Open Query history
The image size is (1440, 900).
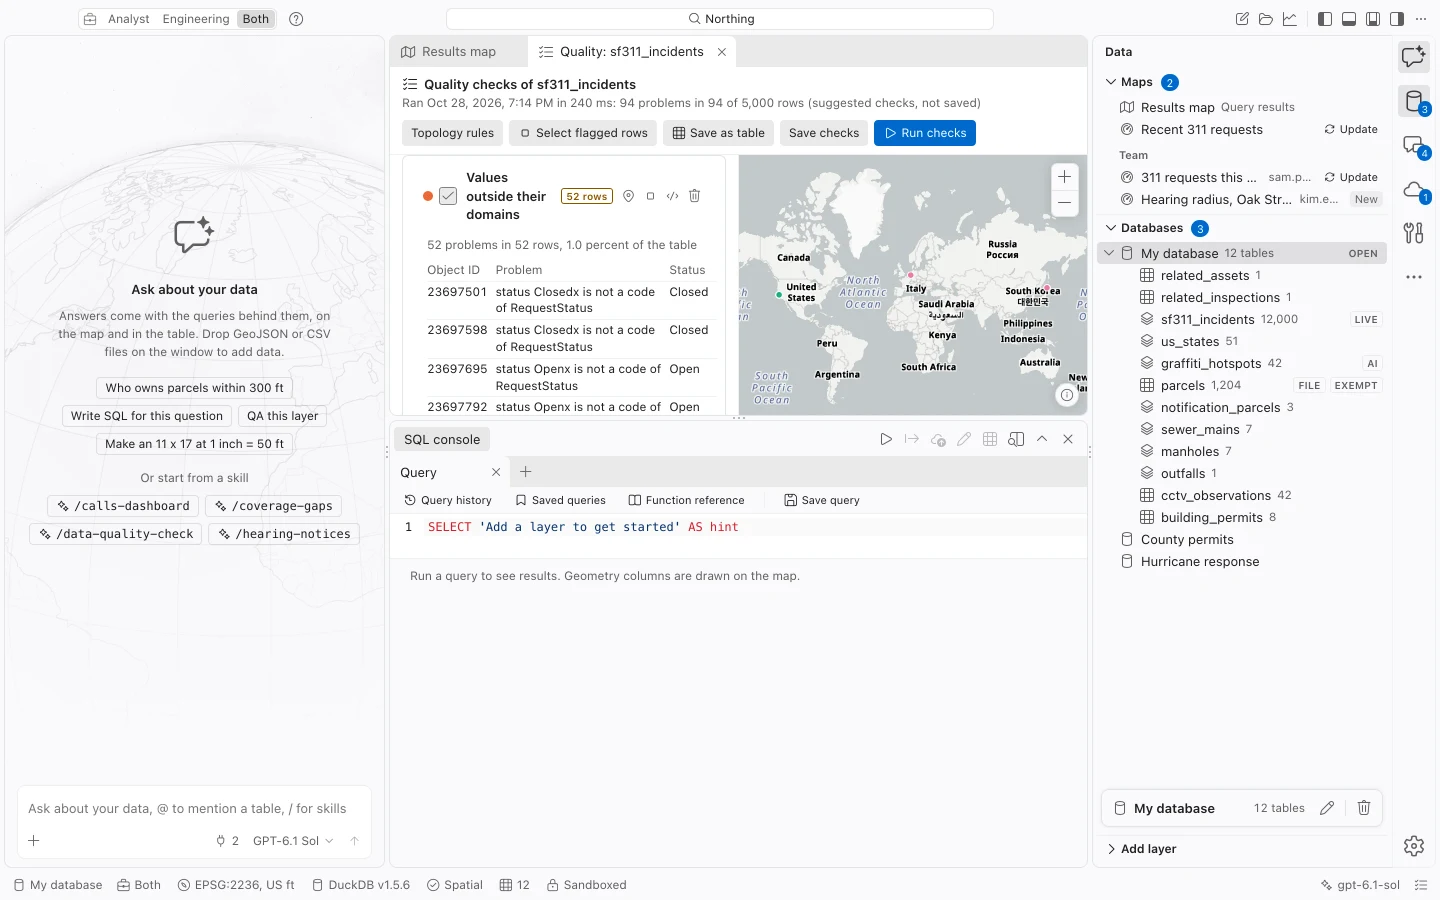(448, 500)
